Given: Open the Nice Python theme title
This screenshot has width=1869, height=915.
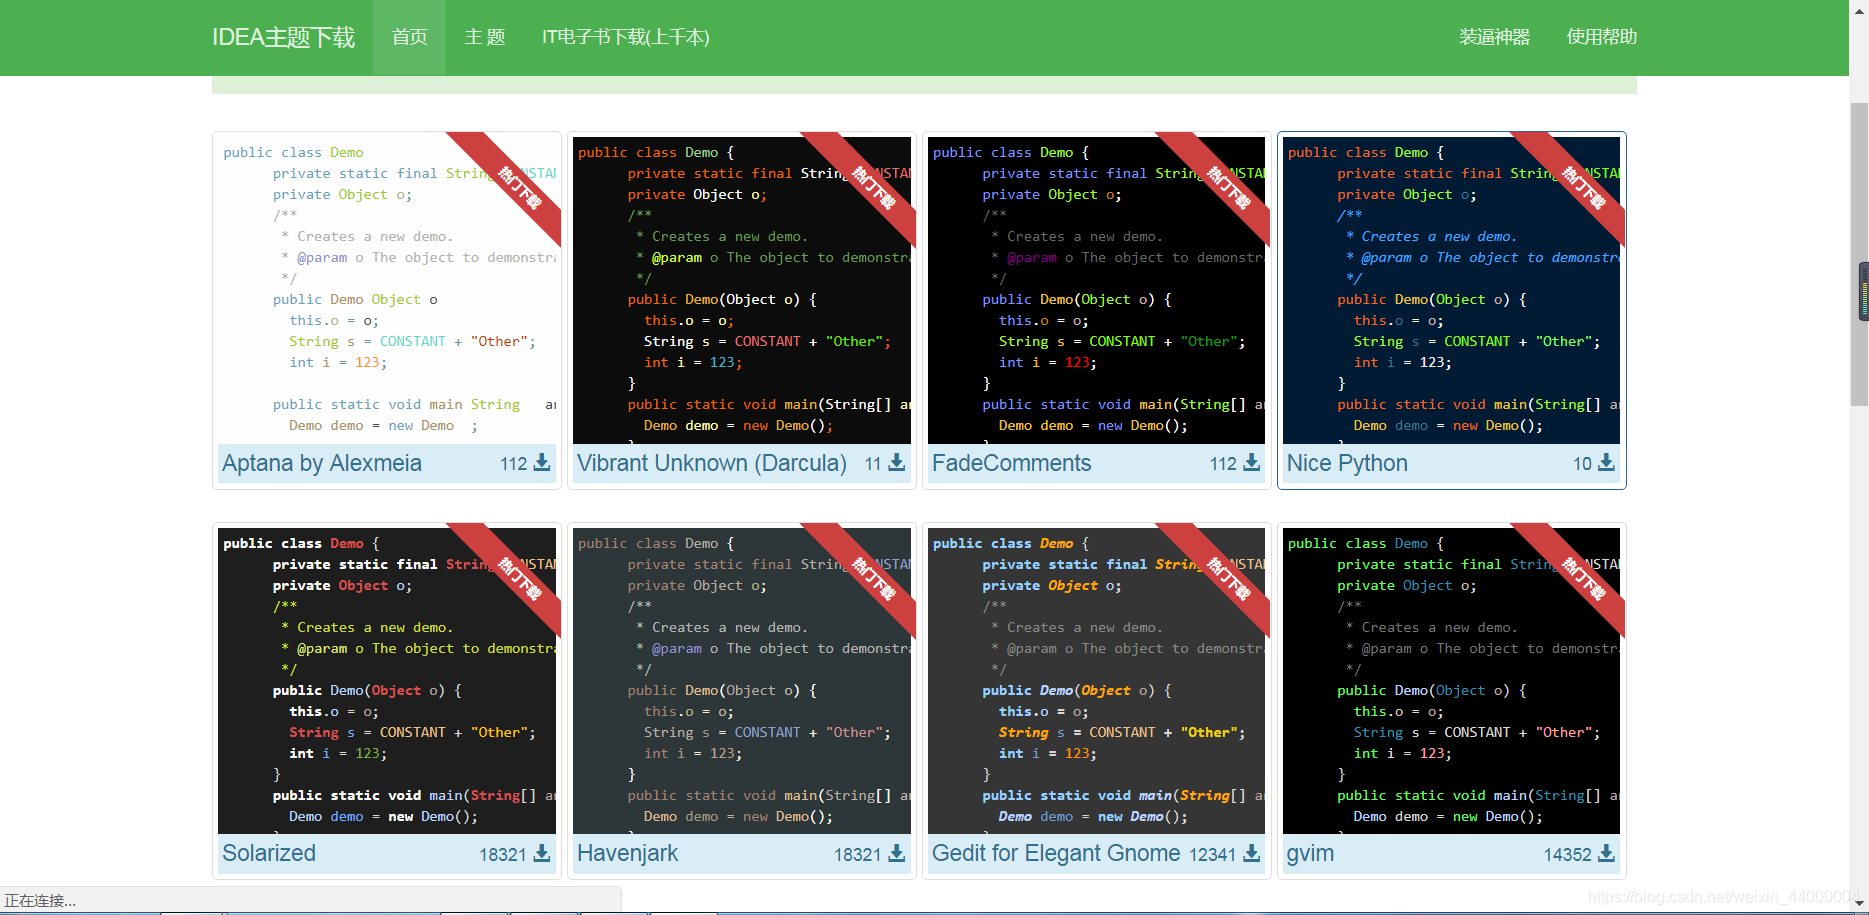Looking at the screenshot, I should 1347,463.
